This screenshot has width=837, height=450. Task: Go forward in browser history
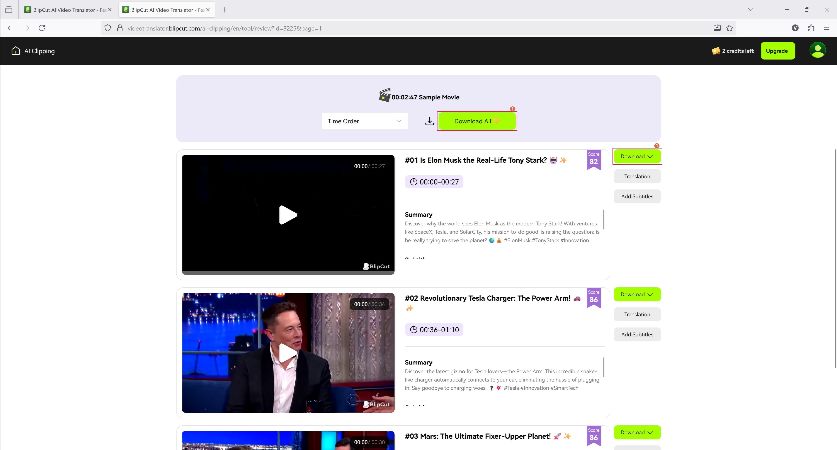pos(27,28)
